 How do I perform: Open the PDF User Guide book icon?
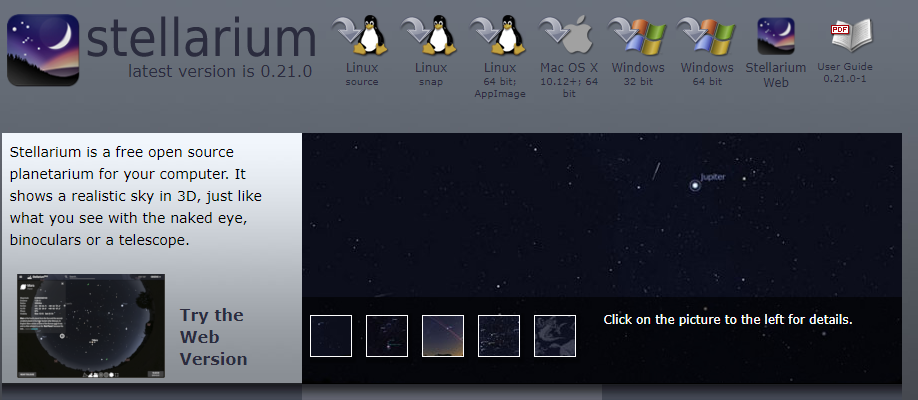tap(851, 35)
